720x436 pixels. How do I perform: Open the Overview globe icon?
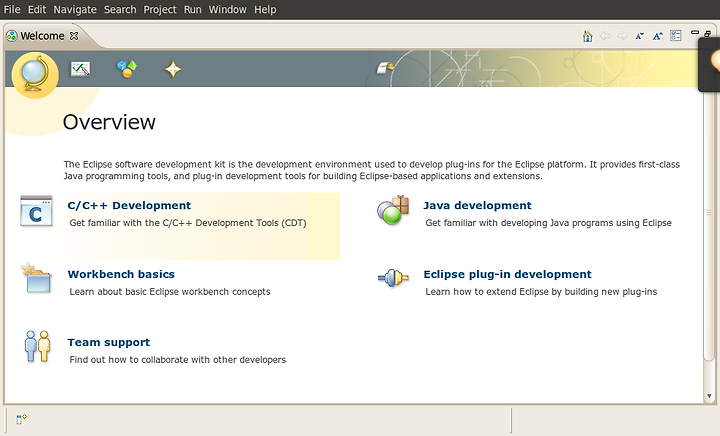coord(35,74)
